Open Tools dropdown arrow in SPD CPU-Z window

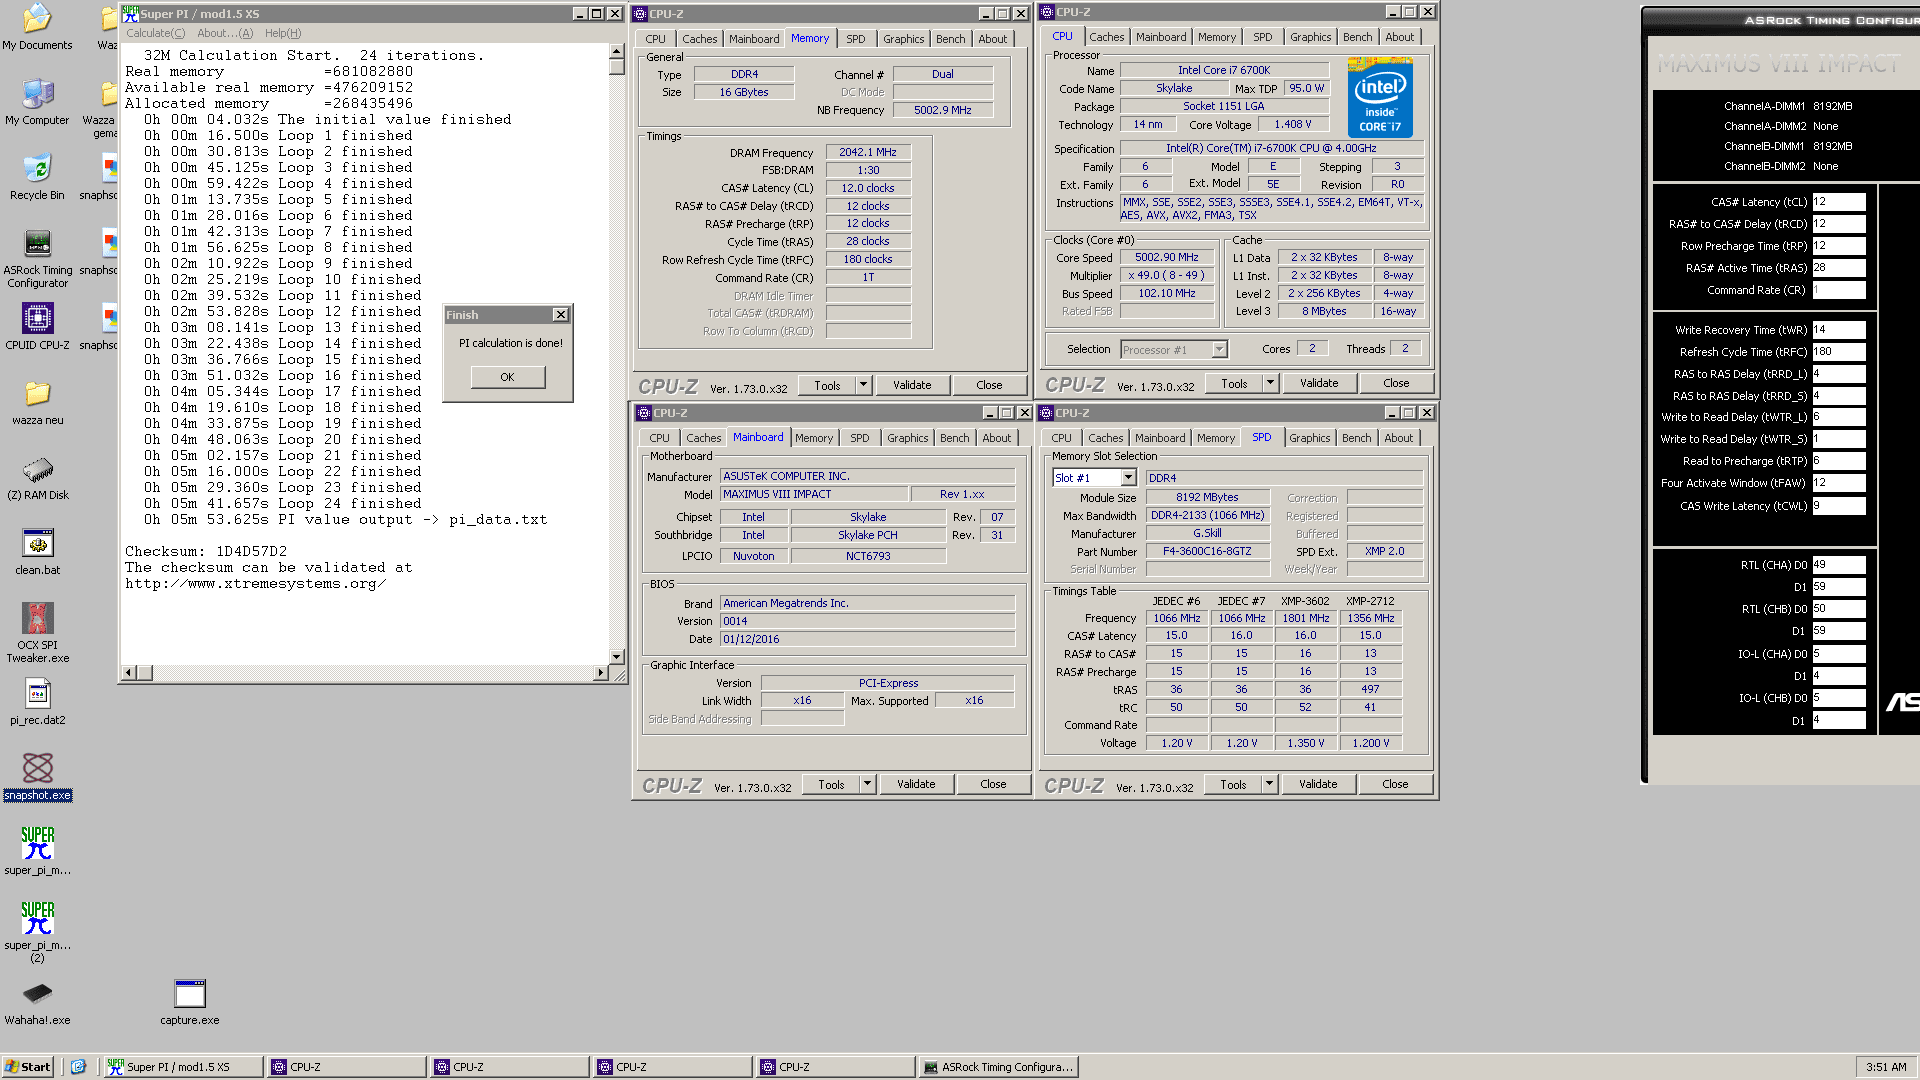click(x=1269, y=784)
